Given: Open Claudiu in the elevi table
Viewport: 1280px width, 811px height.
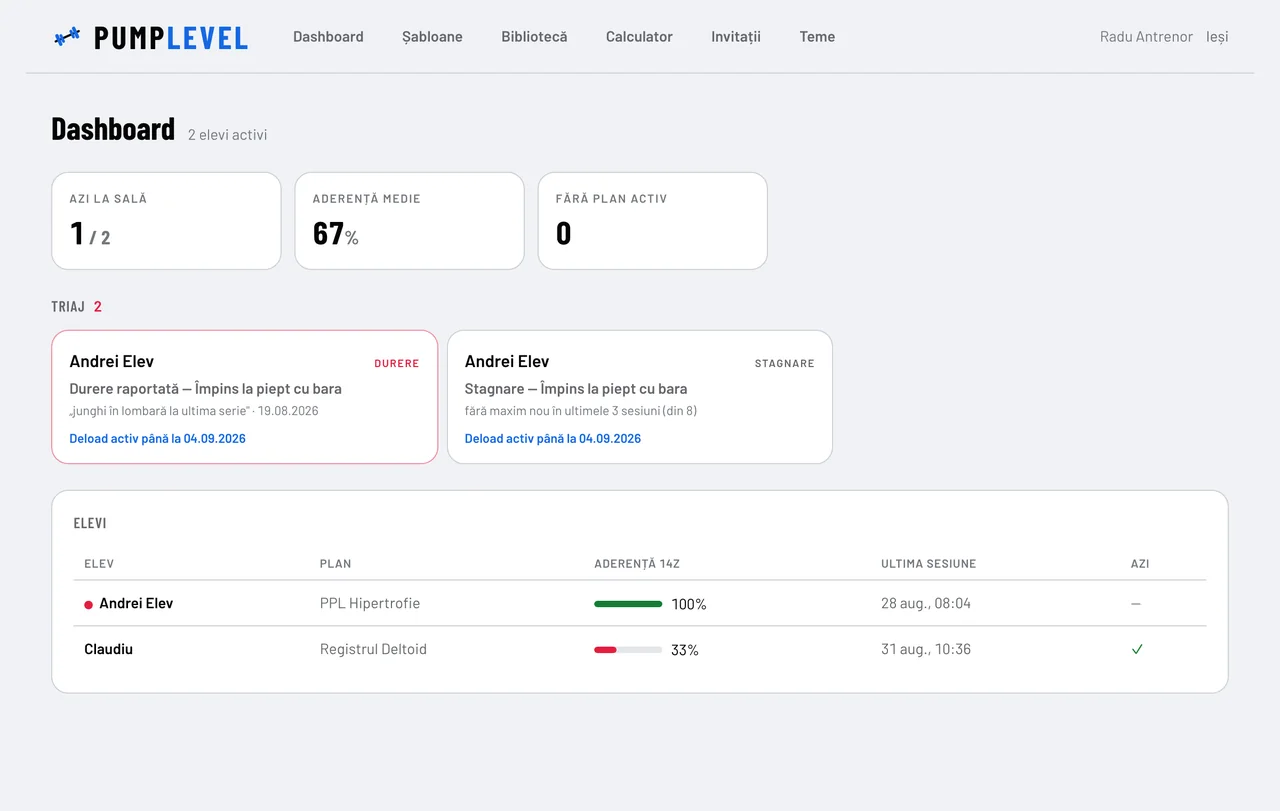Looking at the screenshot, I should point(108,649).
